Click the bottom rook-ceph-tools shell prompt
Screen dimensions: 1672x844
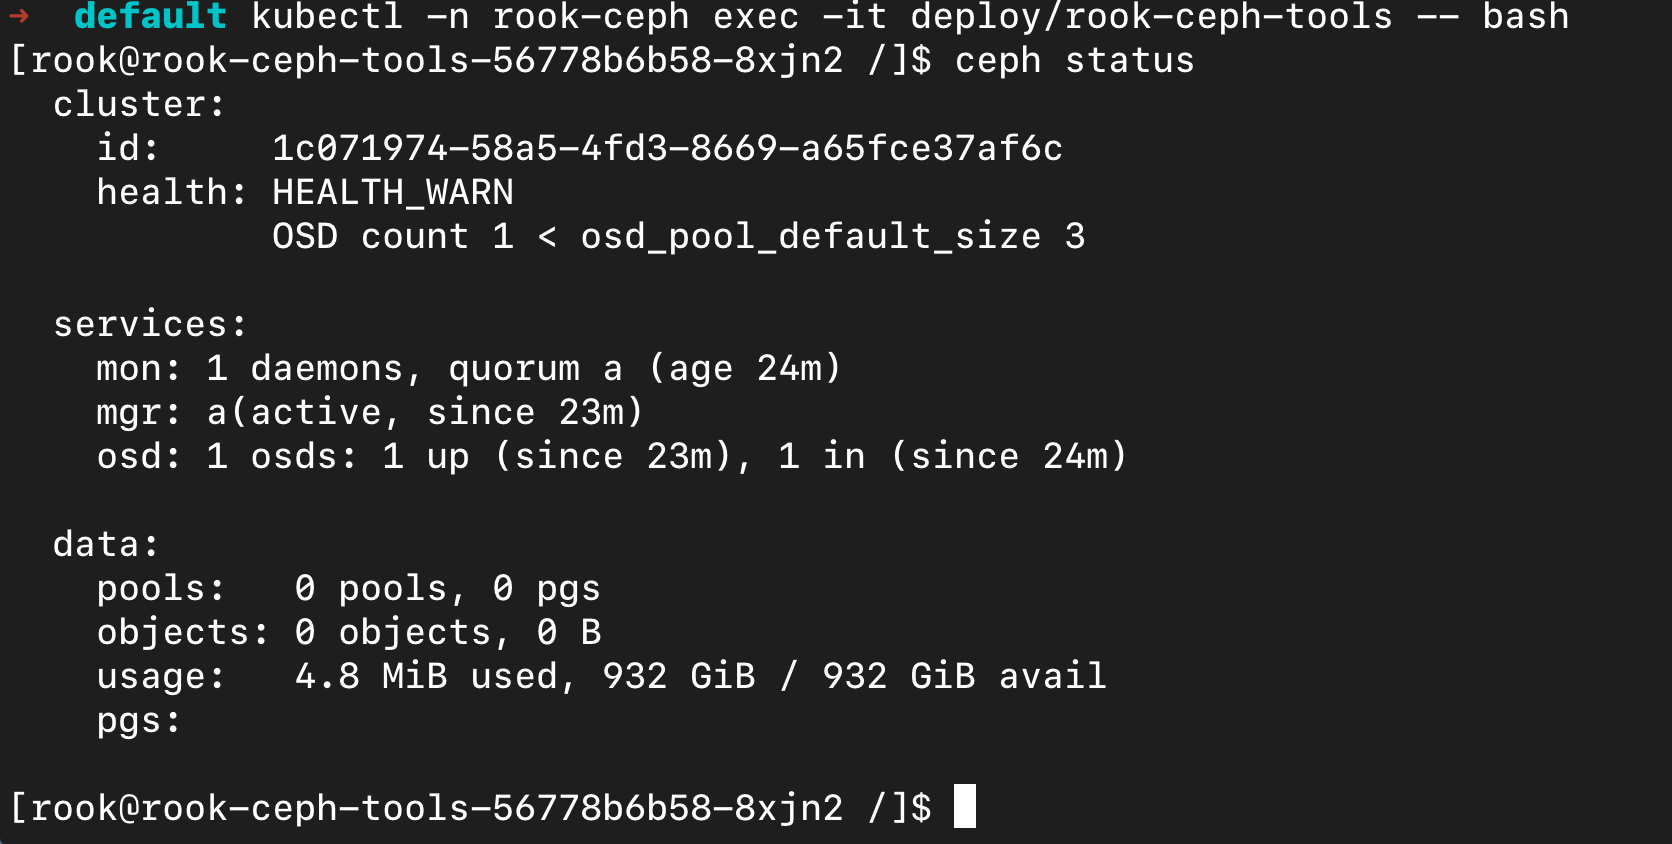point(470,808)
